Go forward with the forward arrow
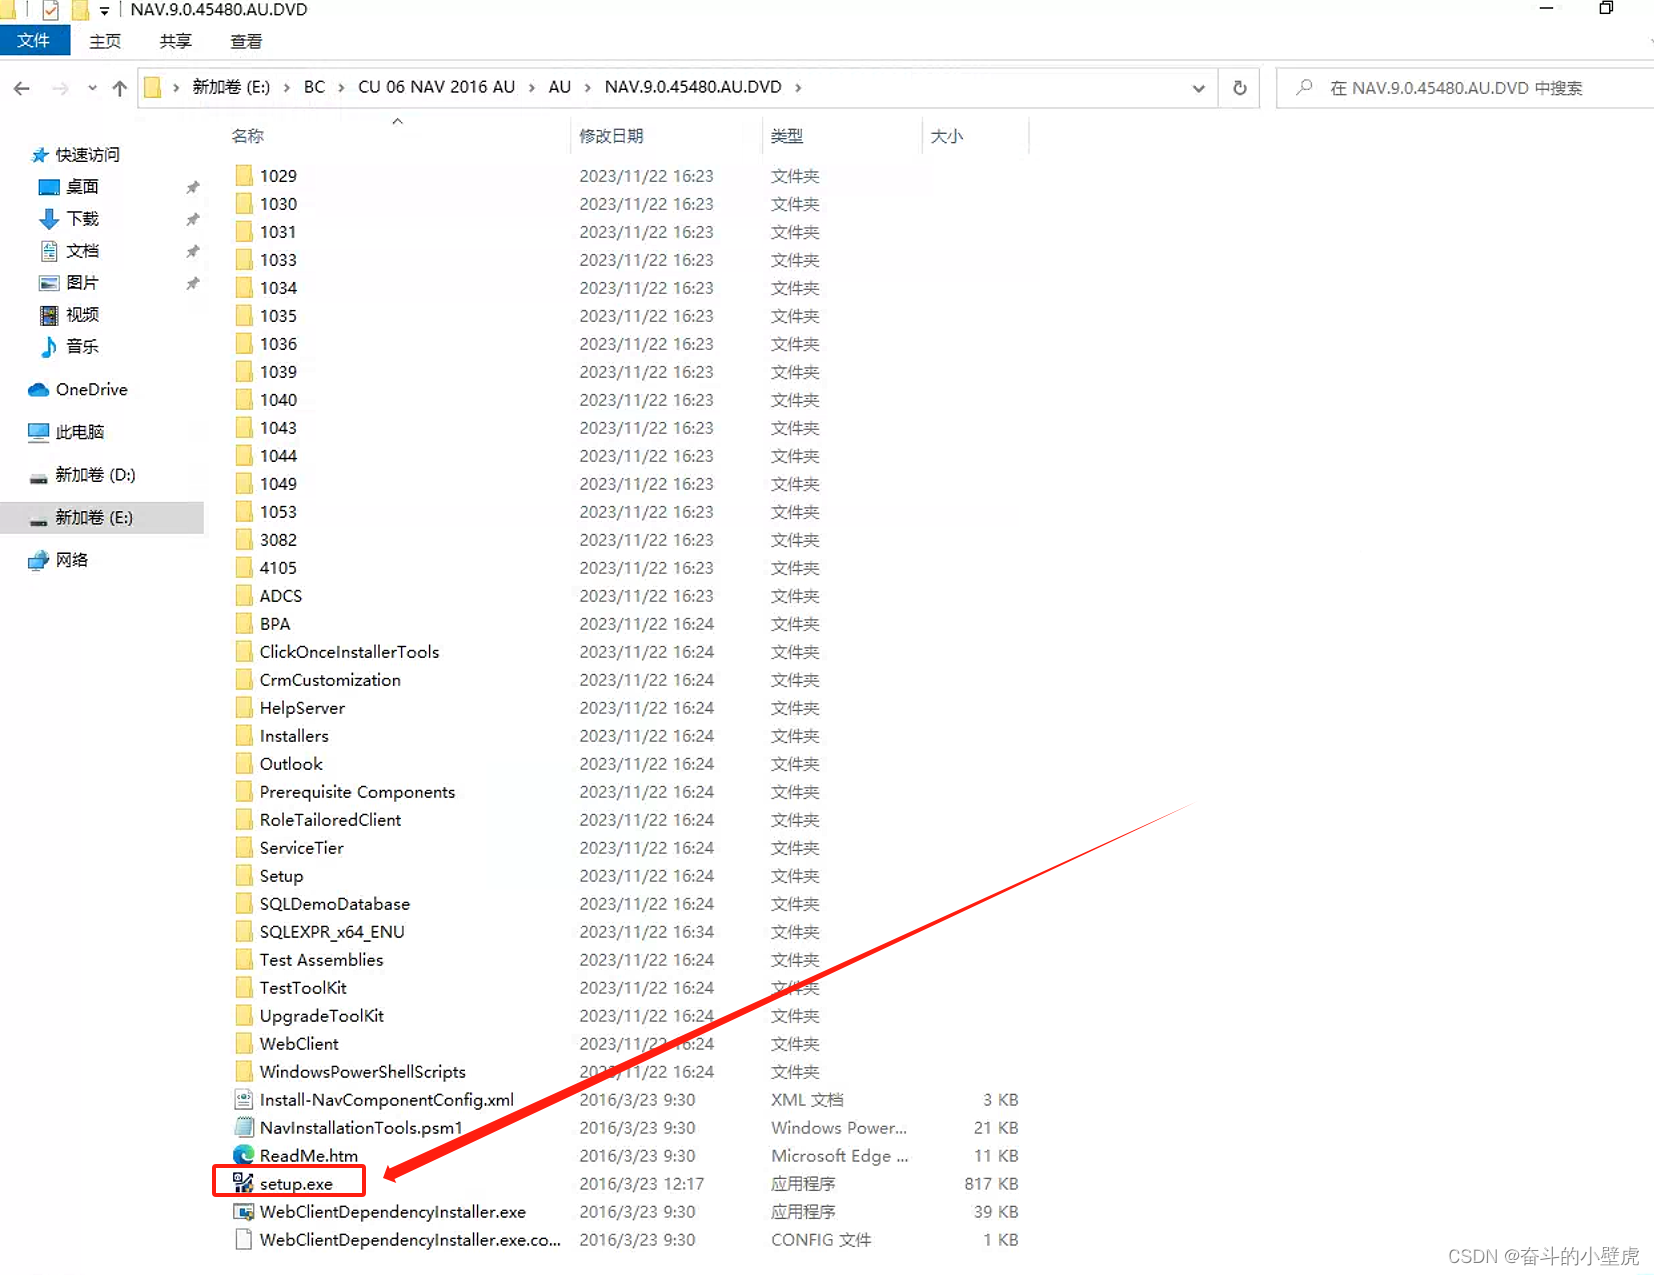 click(60, 88)
